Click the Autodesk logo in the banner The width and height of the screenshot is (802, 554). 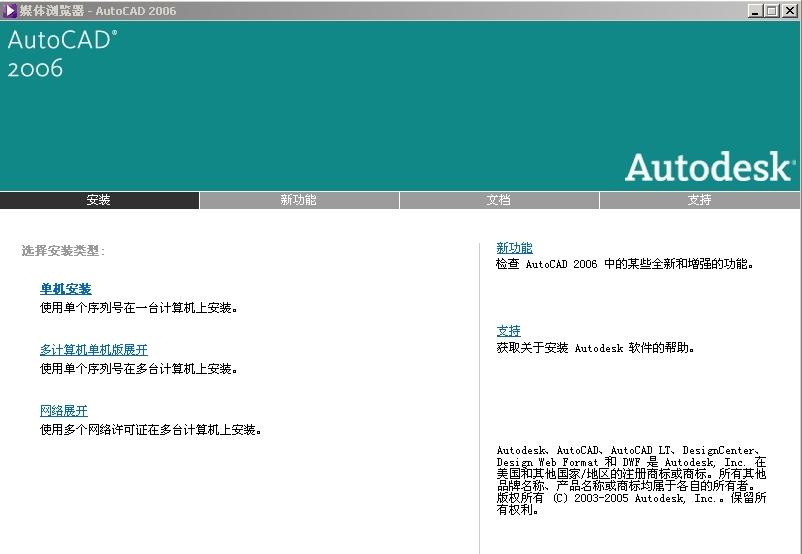[x=709, y=167]
